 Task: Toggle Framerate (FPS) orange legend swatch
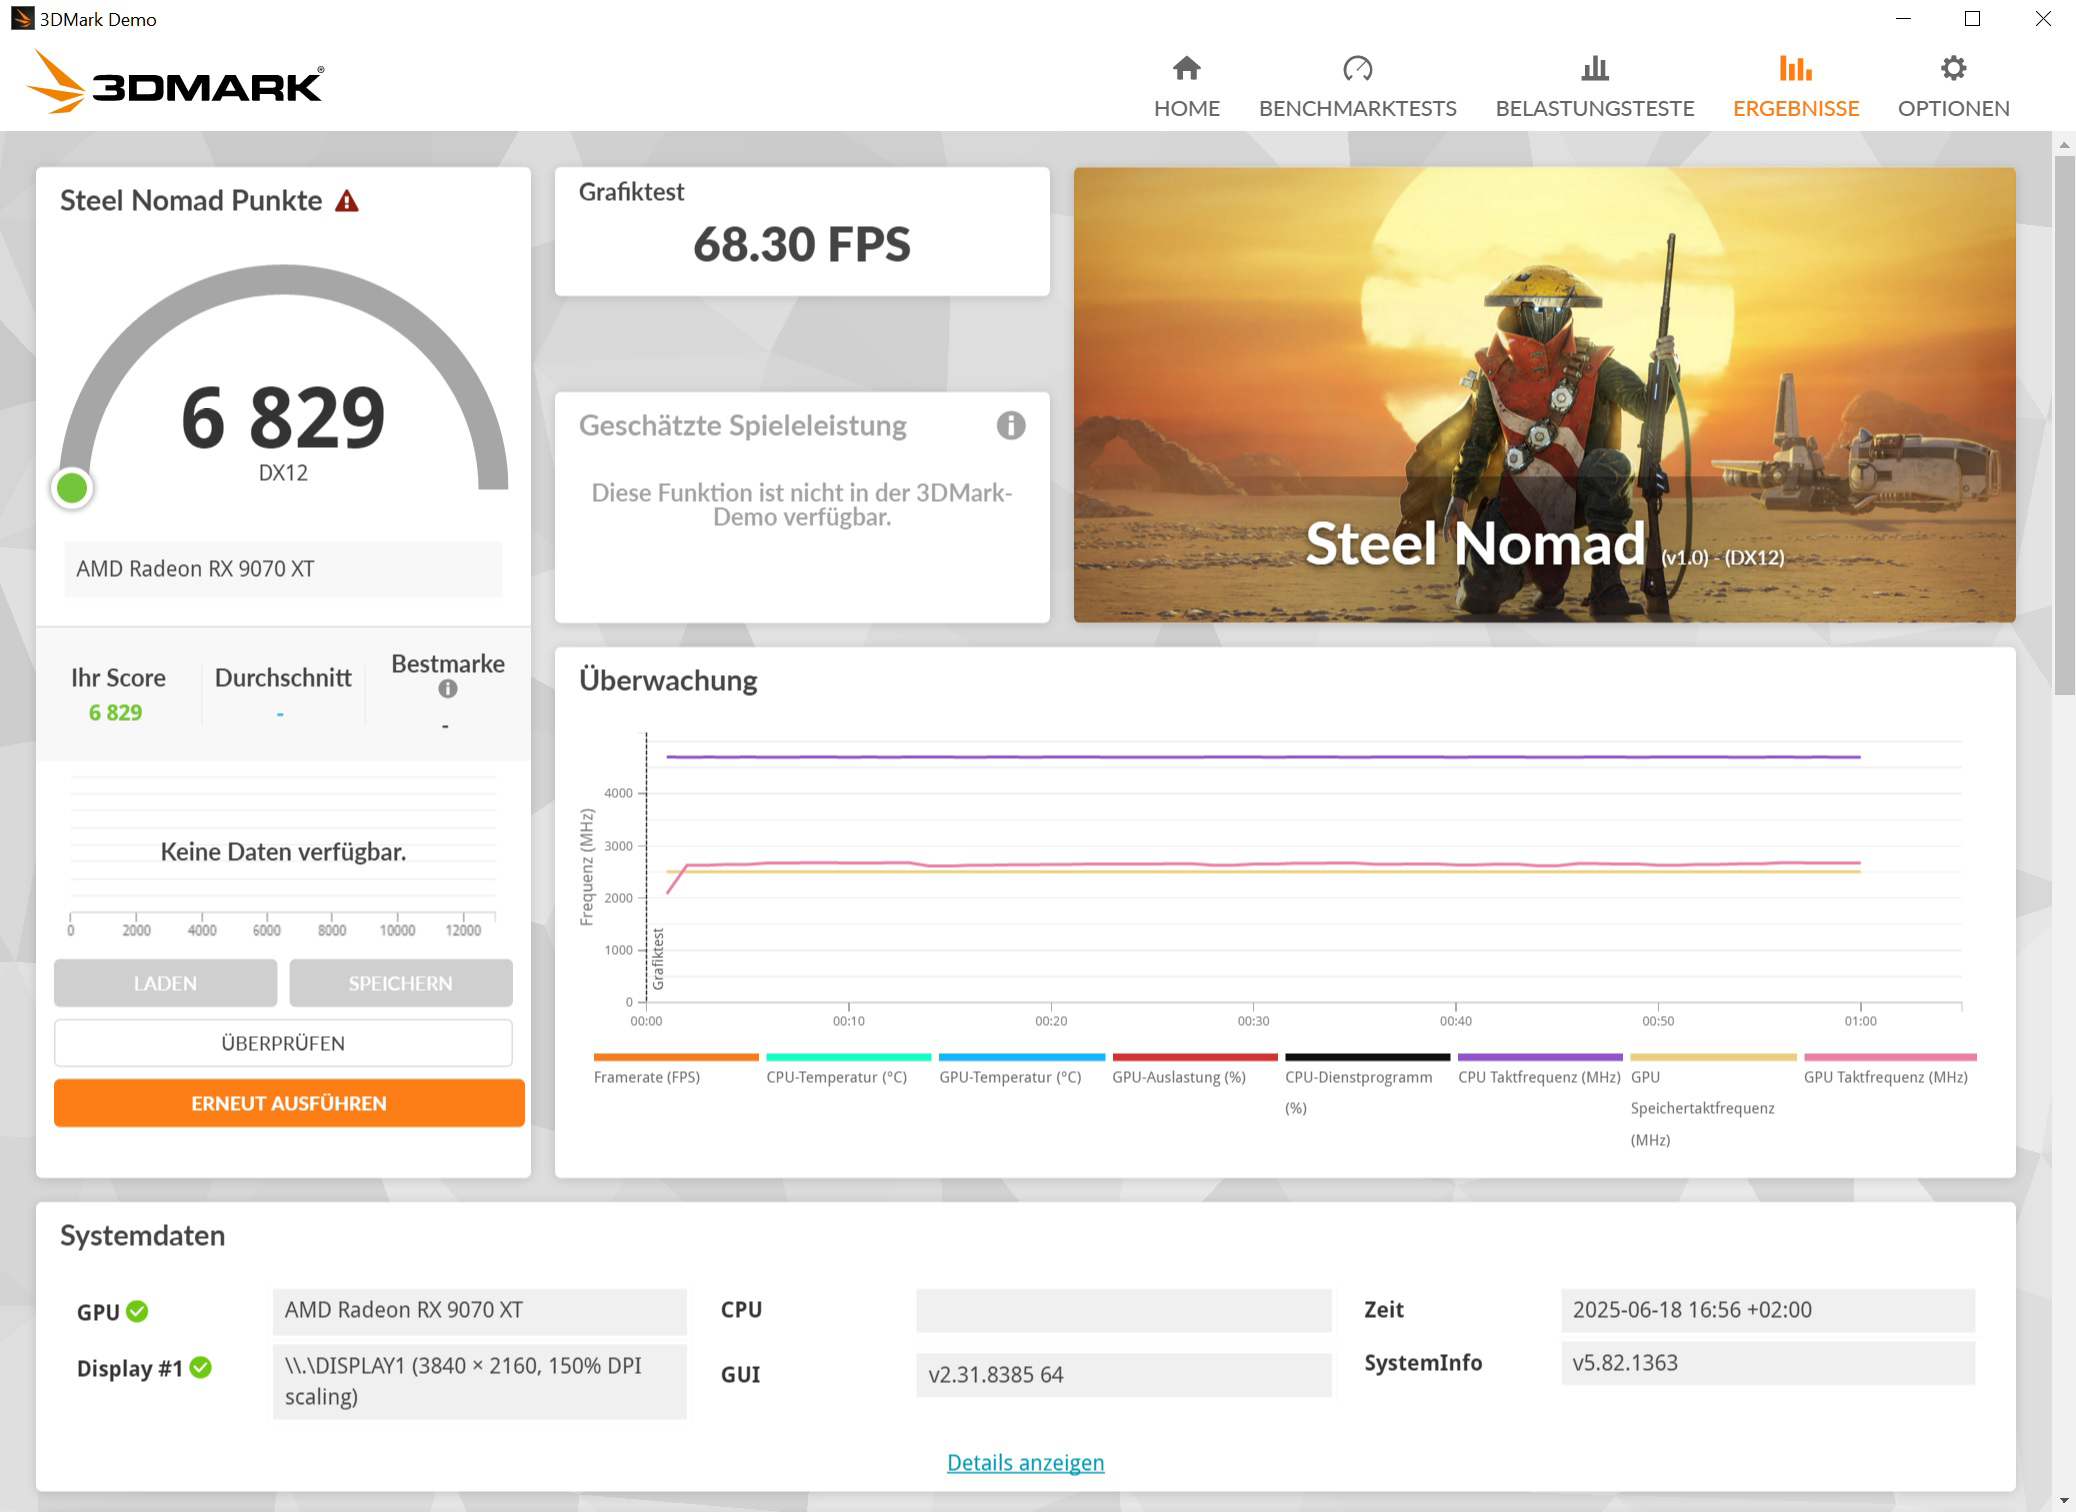click(676, 1057)
